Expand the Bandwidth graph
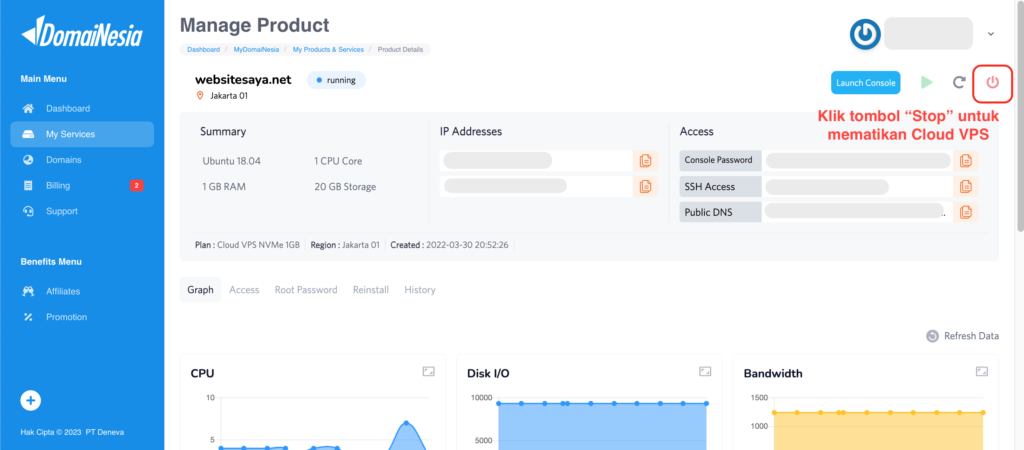 click(982, 371)
